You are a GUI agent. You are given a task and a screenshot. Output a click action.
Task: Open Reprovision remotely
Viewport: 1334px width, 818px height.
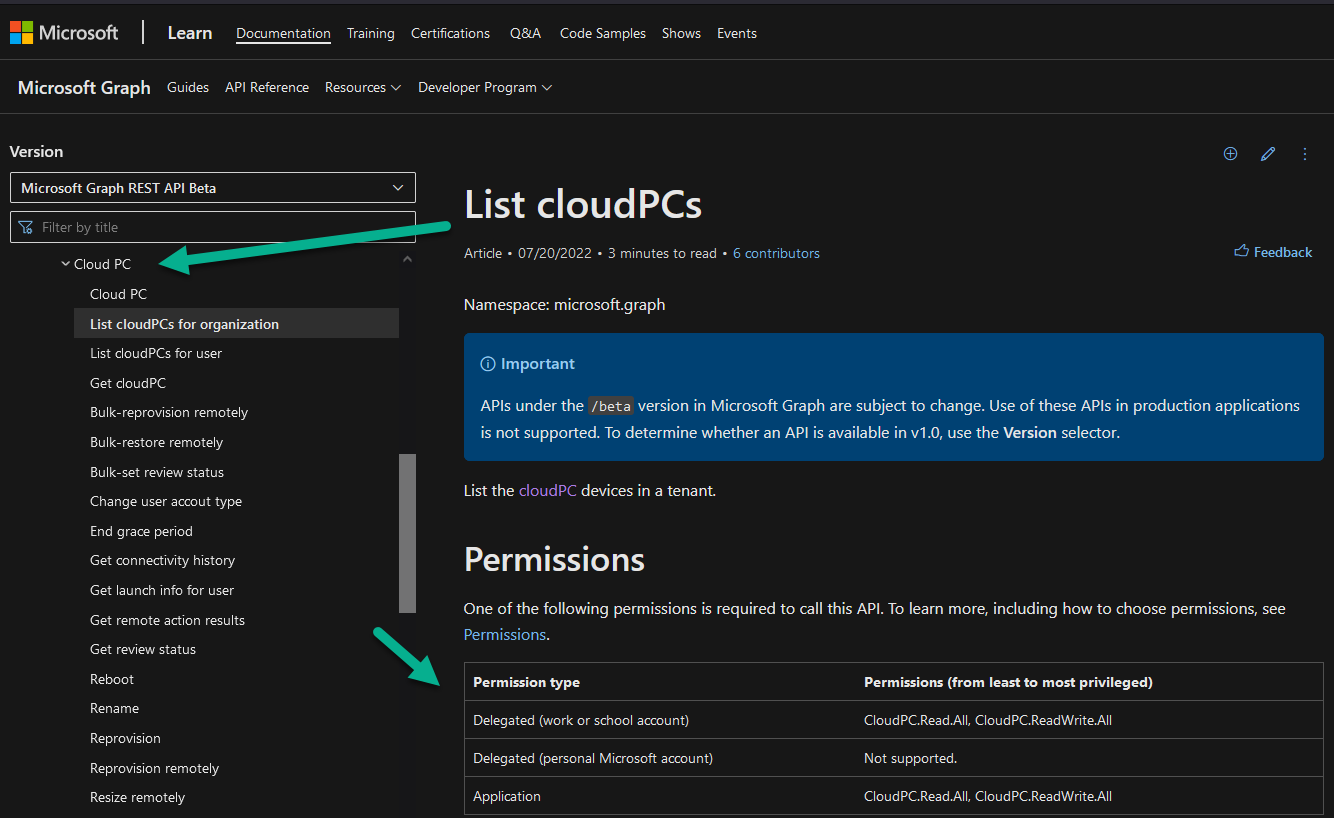pyautogui.click(x=154, y=768)
